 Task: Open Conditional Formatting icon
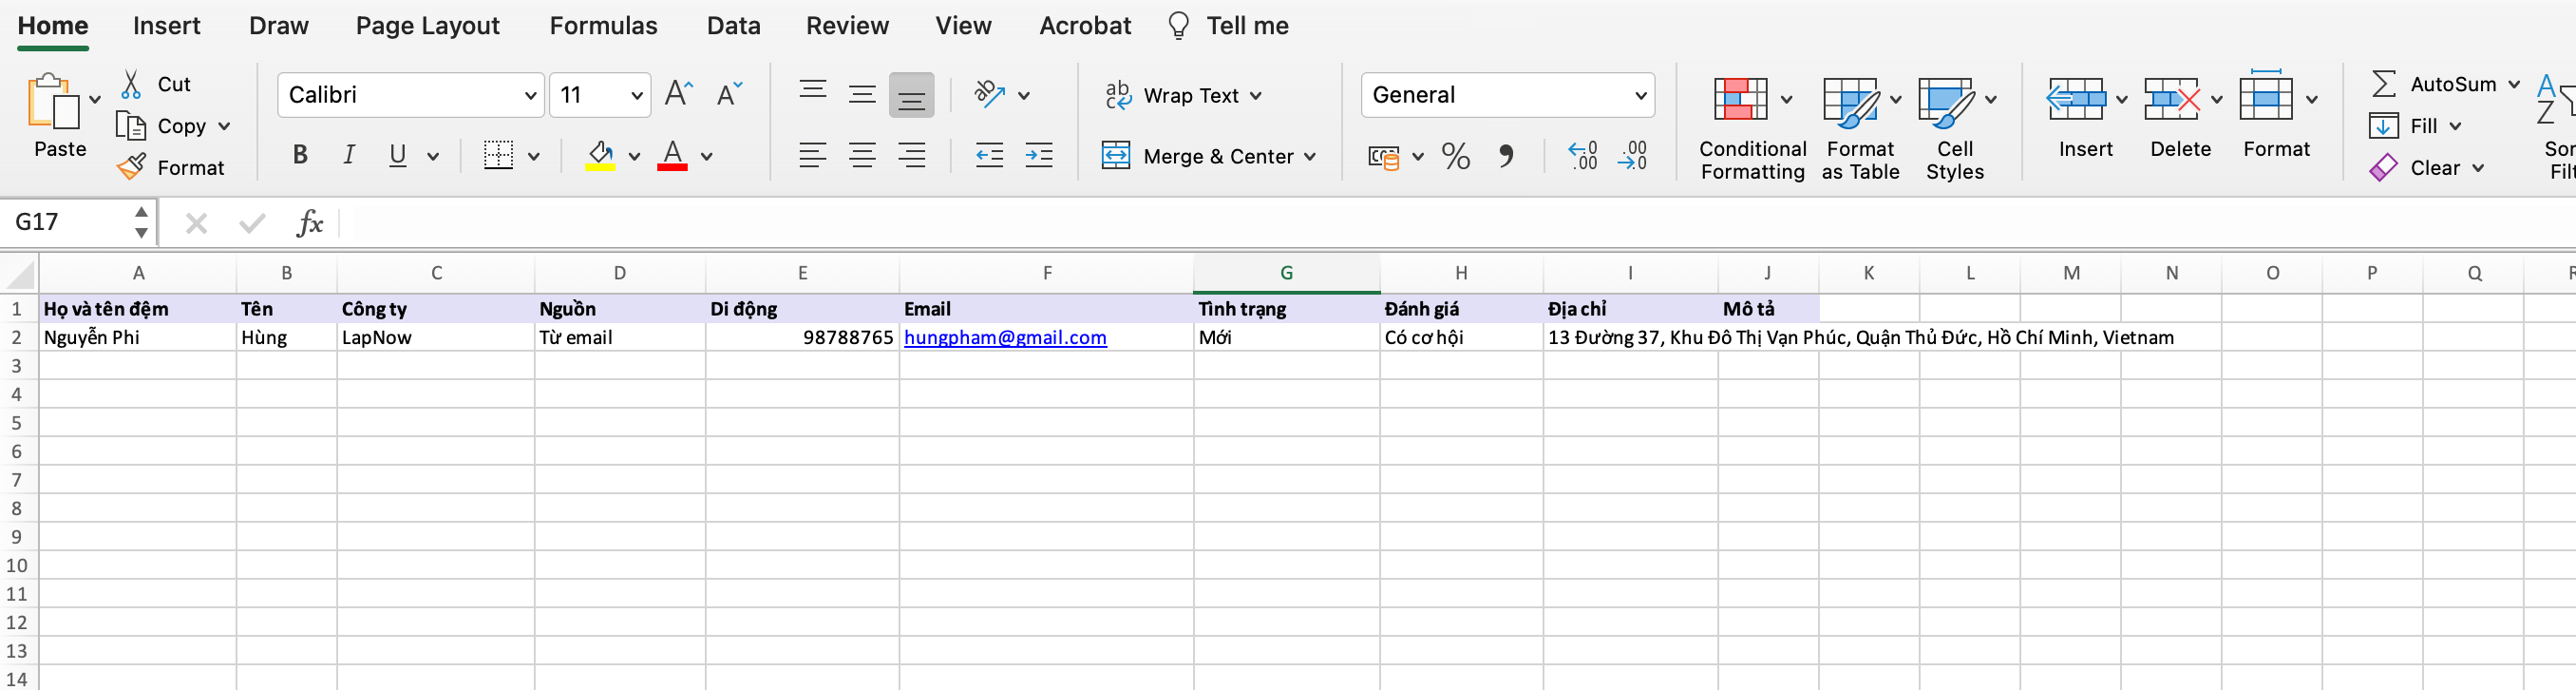pos(1740,100)
